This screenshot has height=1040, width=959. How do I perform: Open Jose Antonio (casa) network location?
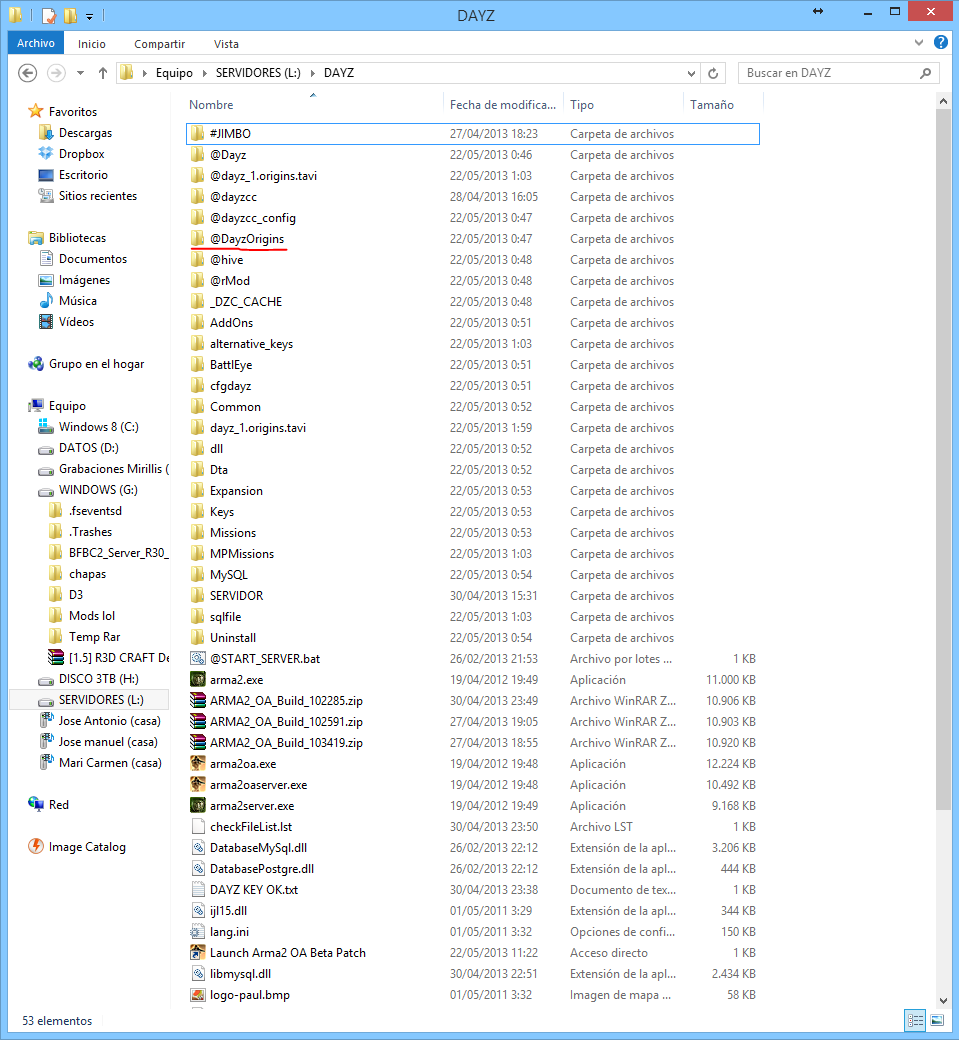click(109, 720)
